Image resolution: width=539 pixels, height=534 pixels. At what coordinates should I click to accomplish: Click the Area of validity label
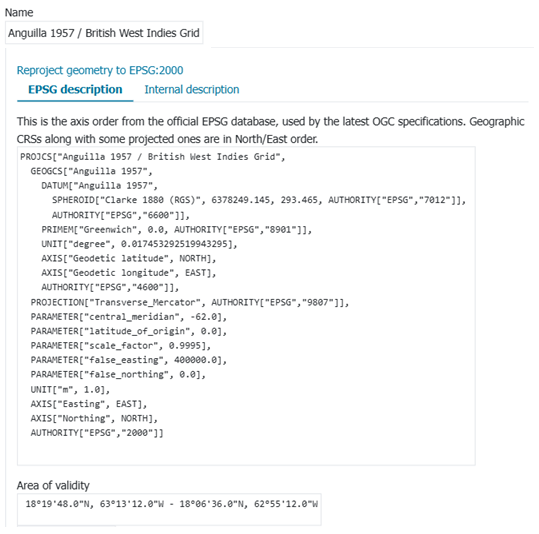pos(53,485)
